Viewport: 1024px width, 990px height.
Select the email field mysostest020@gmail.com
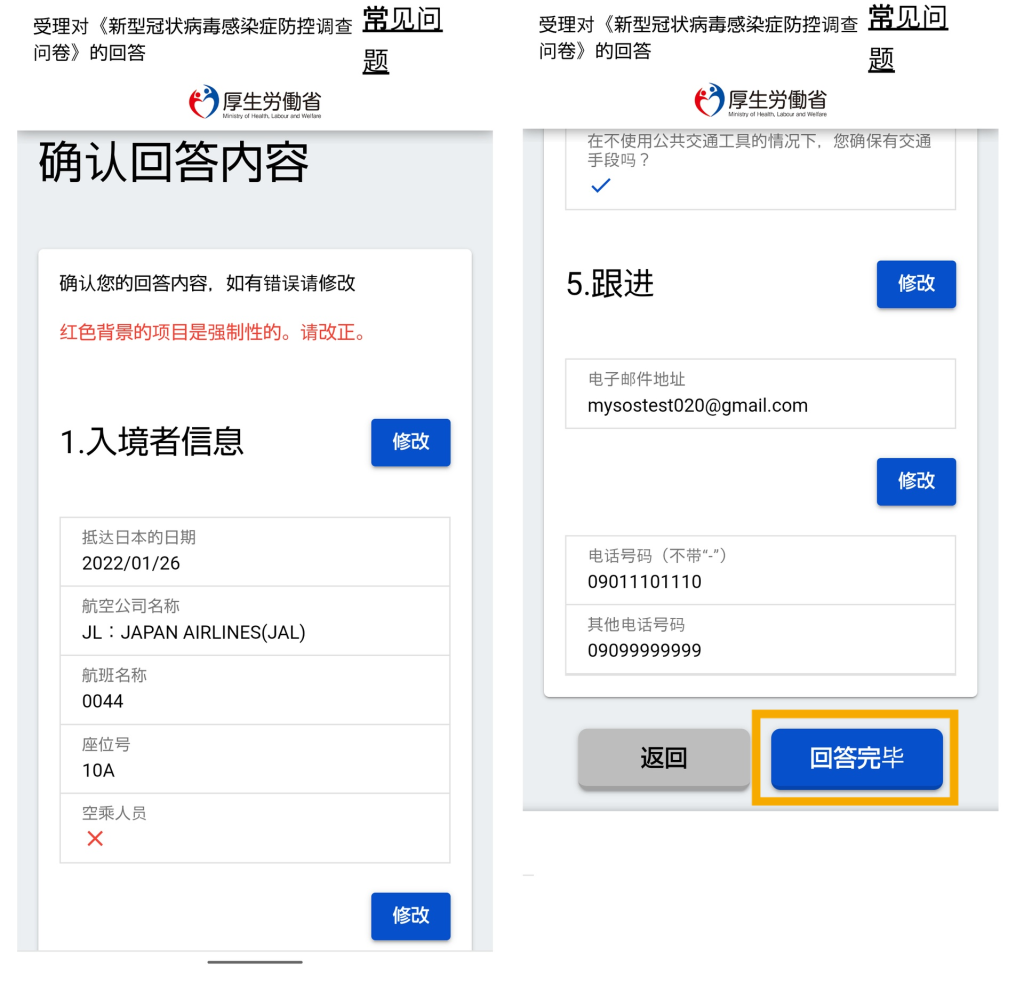[x=760, y=394]
